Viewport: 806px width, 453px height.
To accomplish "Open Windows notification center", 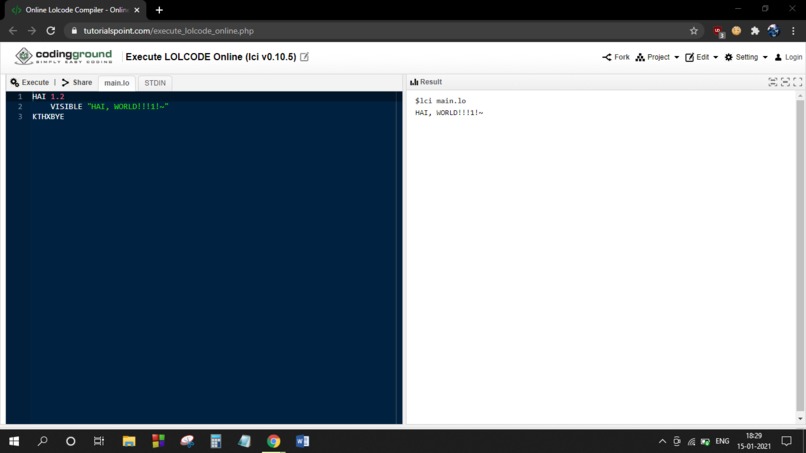I will pos(786,441).
